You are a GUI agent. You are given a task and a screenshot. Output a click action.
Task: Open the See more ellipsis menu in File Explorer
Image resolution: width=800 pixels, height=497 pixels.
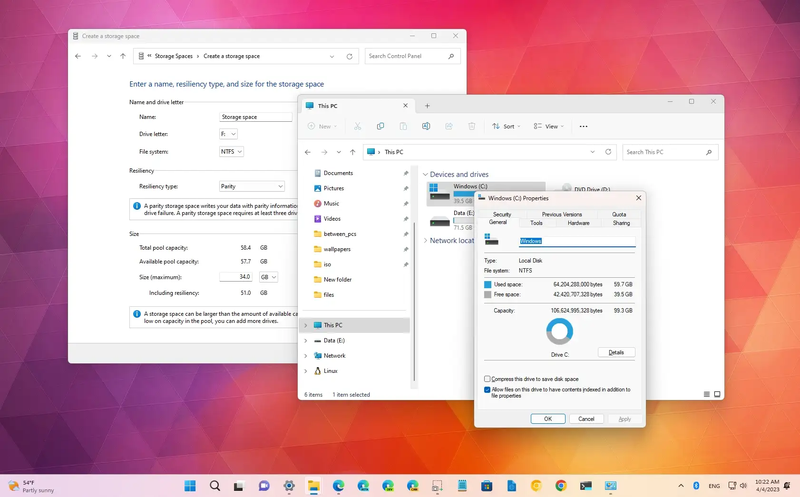coord(584,126)
